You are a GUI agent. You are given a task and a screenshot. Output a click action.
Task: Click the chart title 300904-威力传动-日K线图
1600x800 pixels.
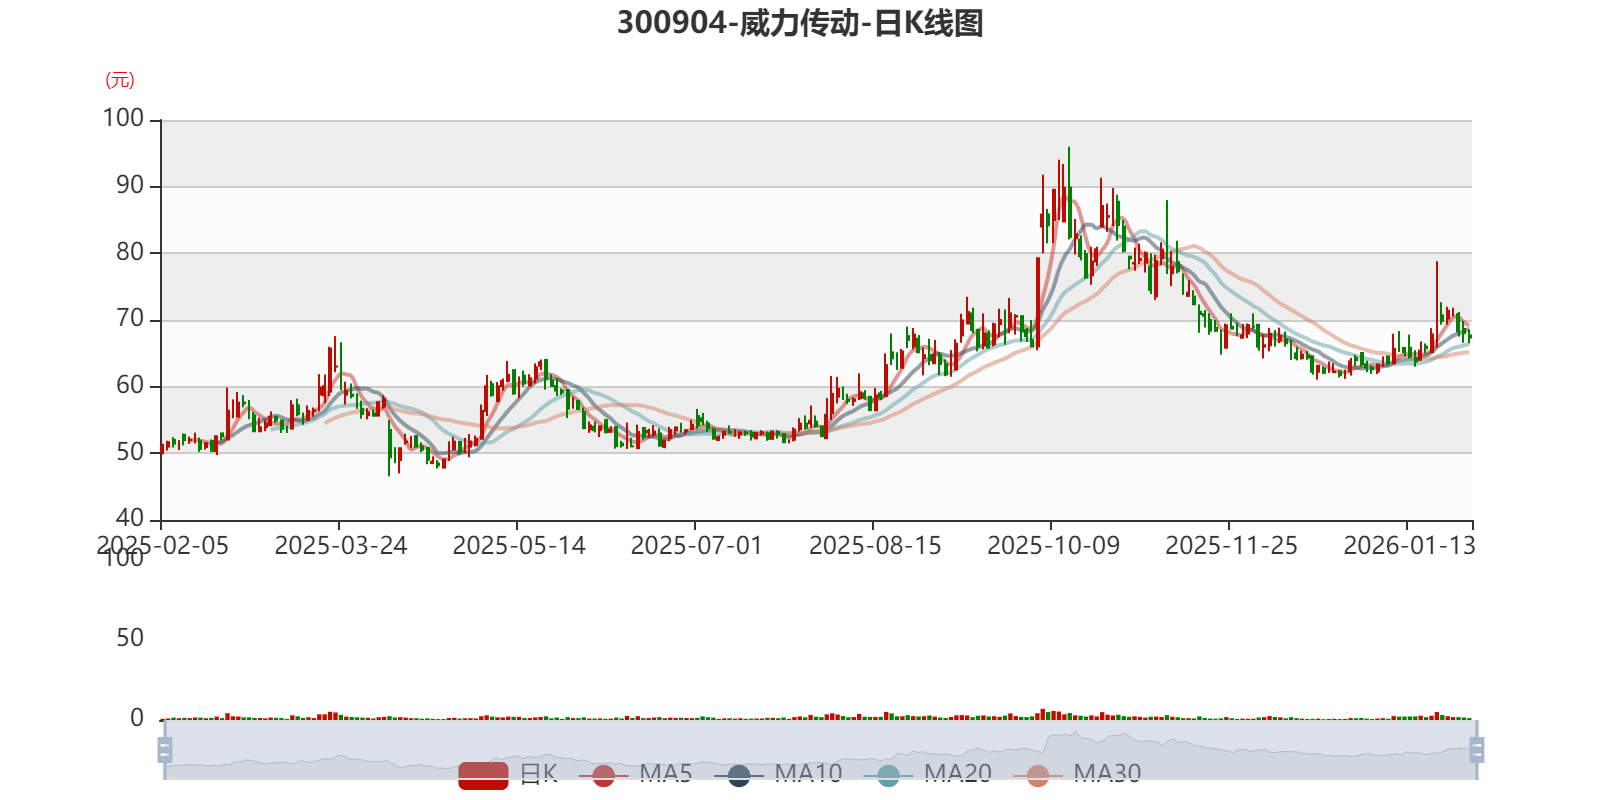800,23
